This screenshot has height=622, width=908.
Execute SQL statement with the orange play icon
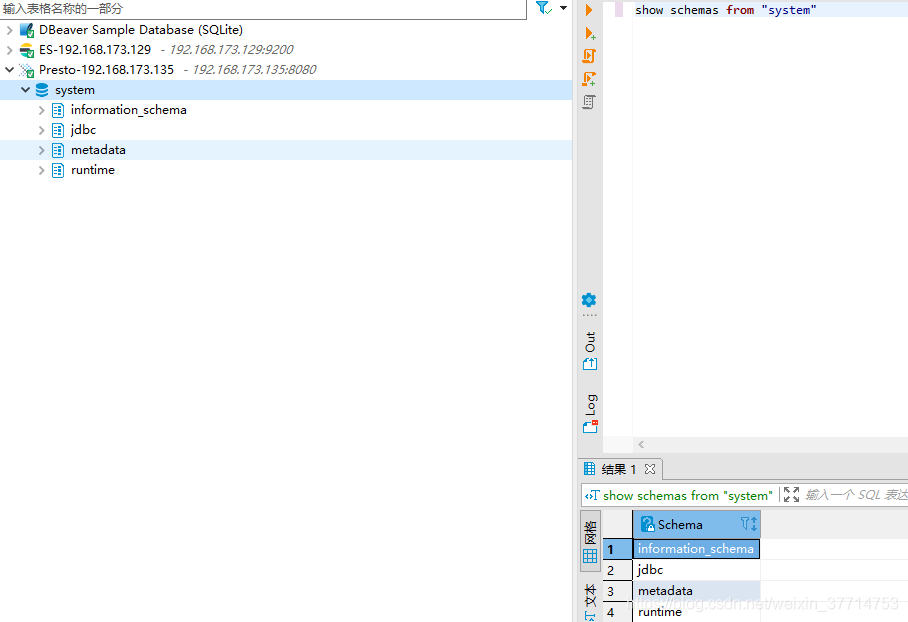pos(589,10)
